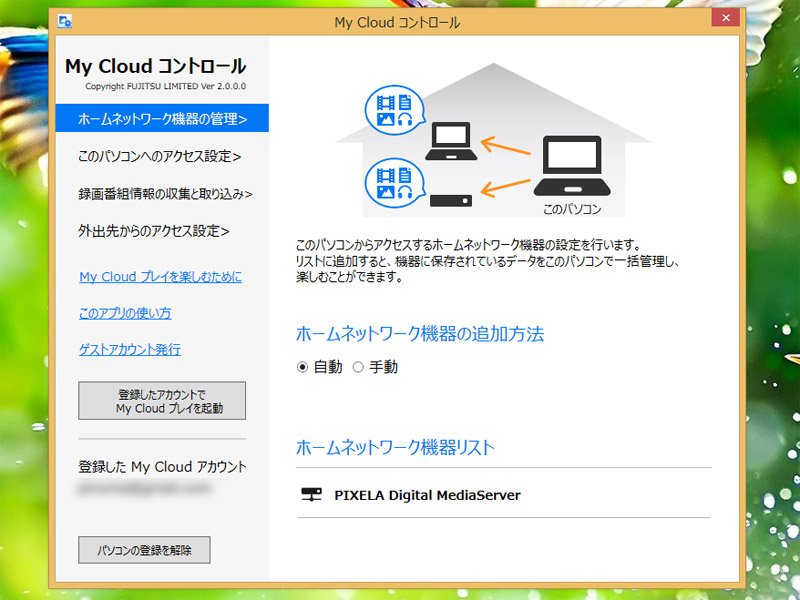Choose the 手動 radio option
This screenshot has width=800, height=600.
click(358, 367)
